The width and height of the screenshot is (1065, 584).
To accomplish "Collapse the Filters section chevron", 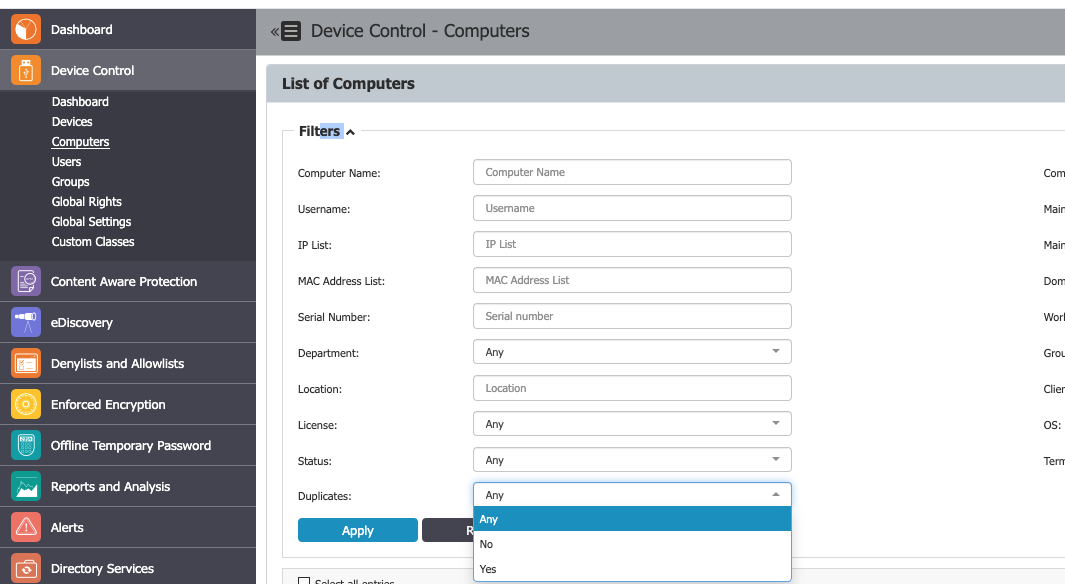I will (x=351, y=130).
